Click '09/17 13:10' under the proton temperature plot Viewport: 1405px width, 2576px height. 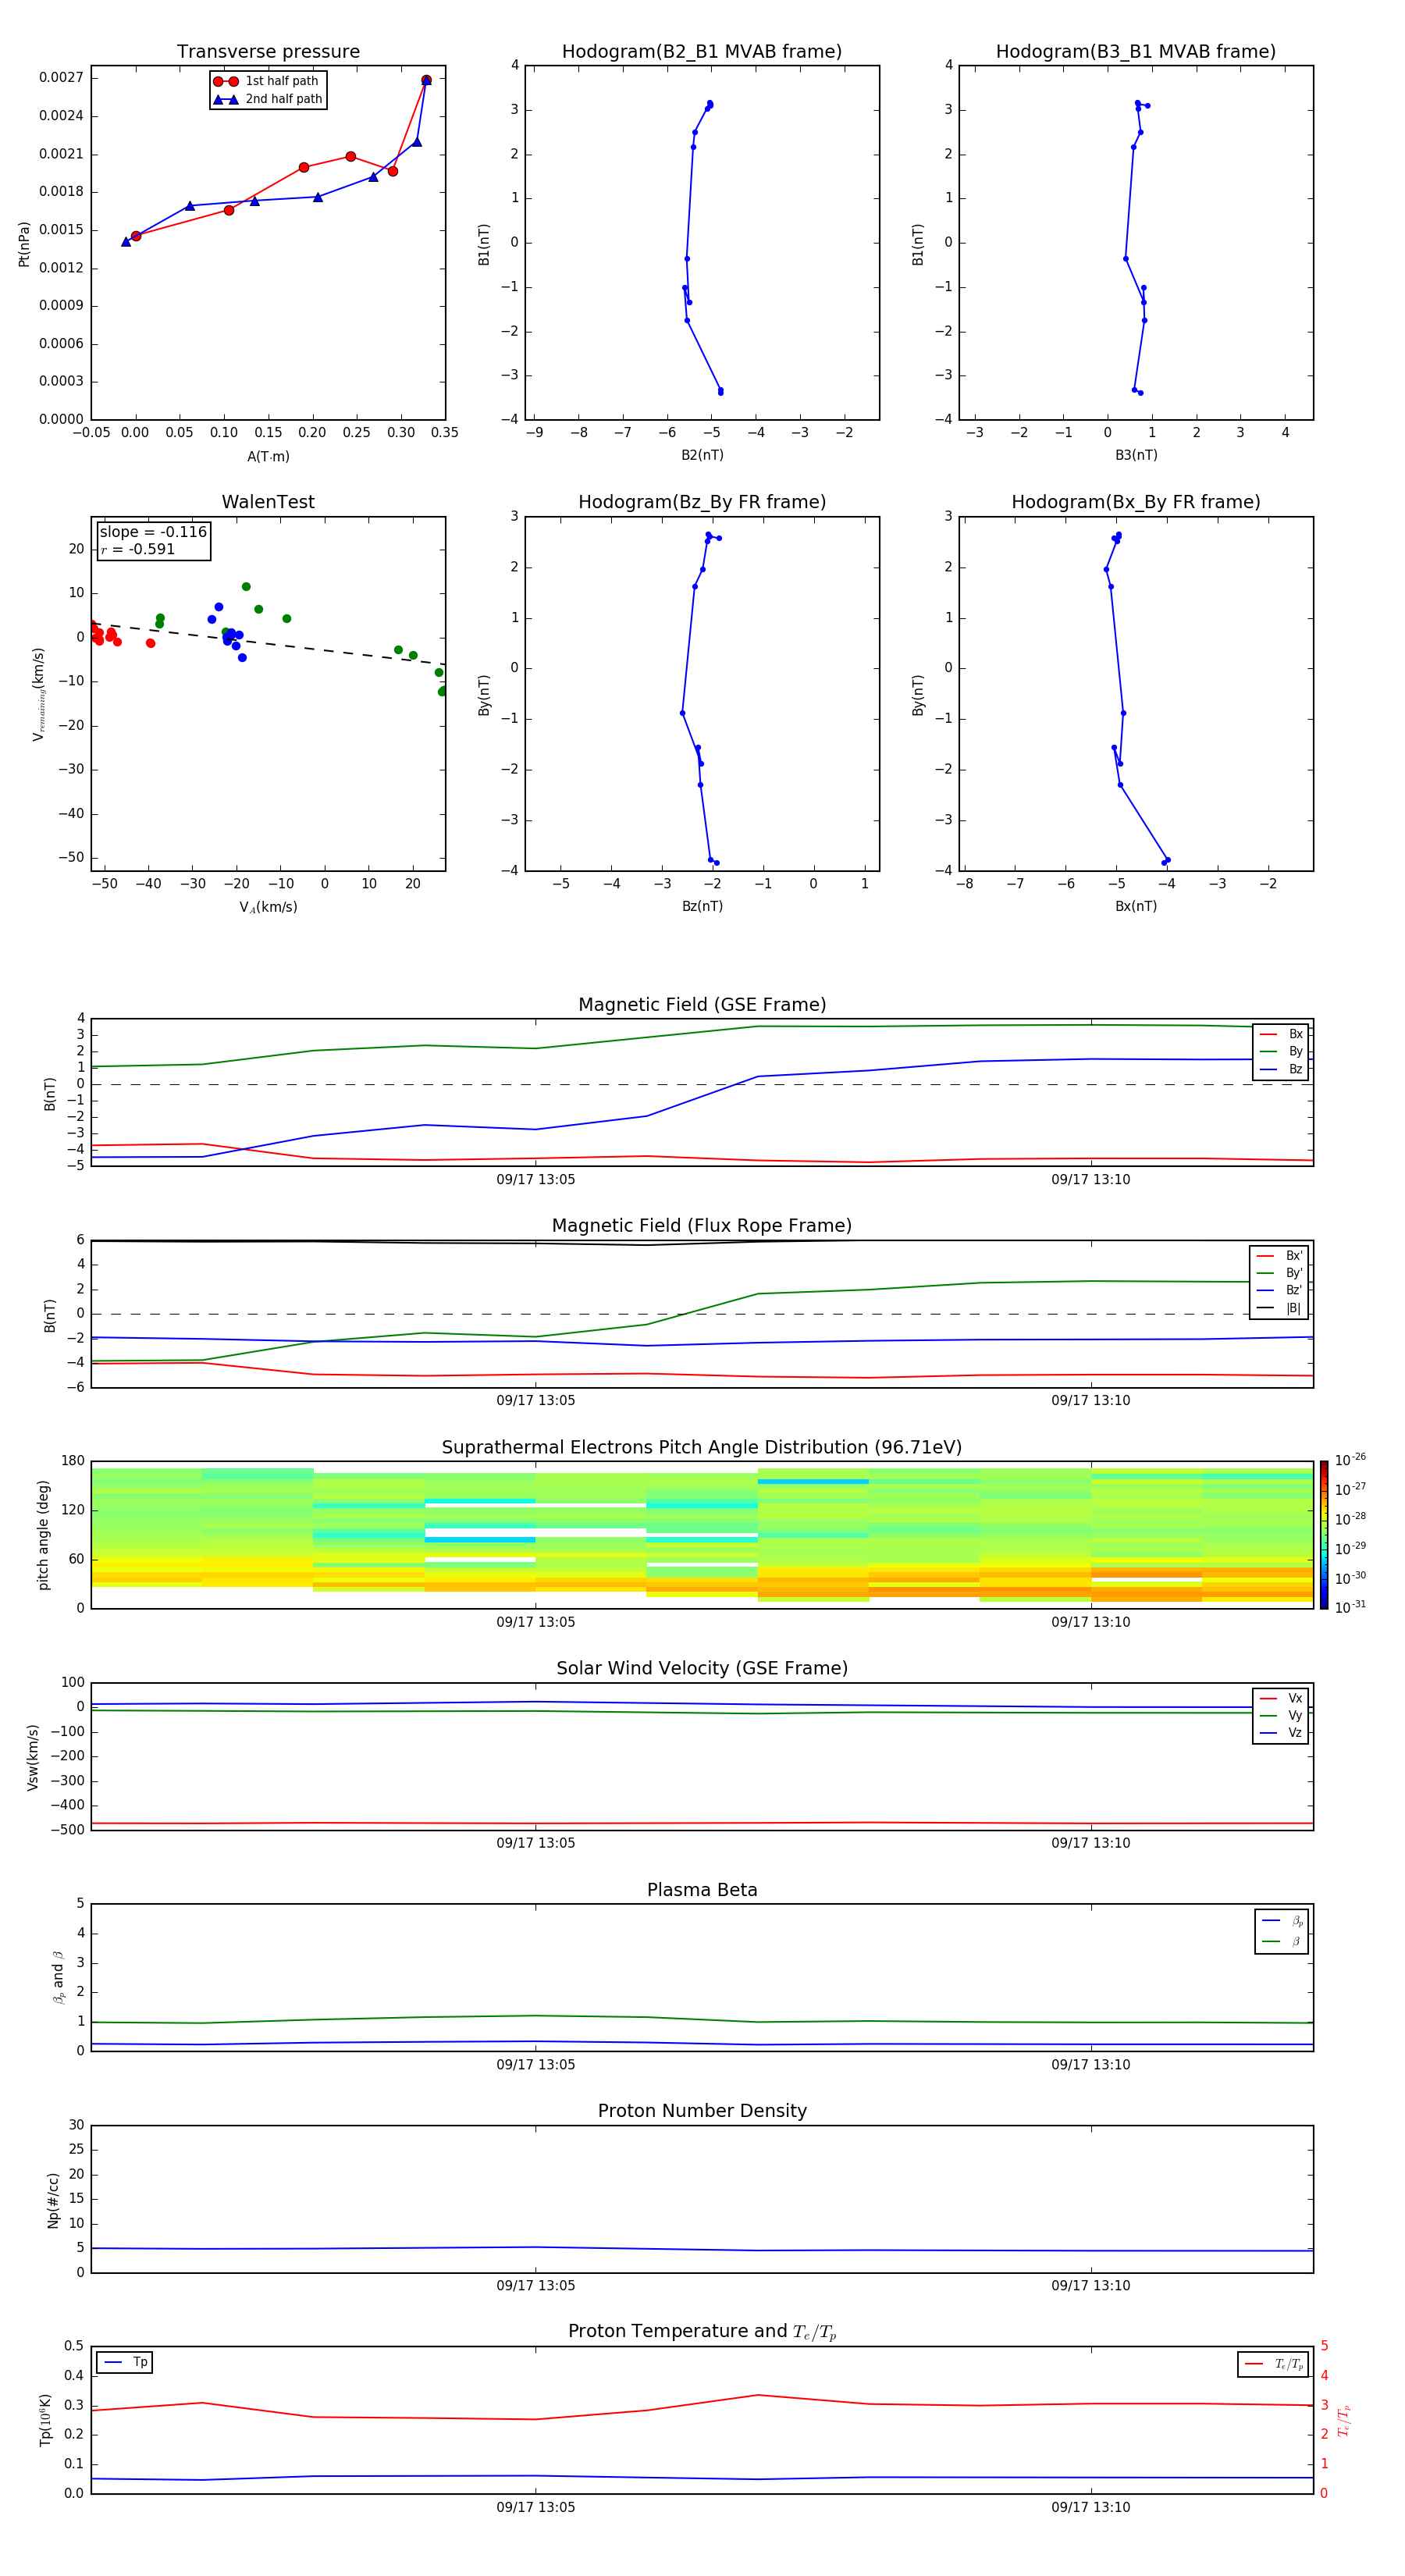tap(1091, 2507)
